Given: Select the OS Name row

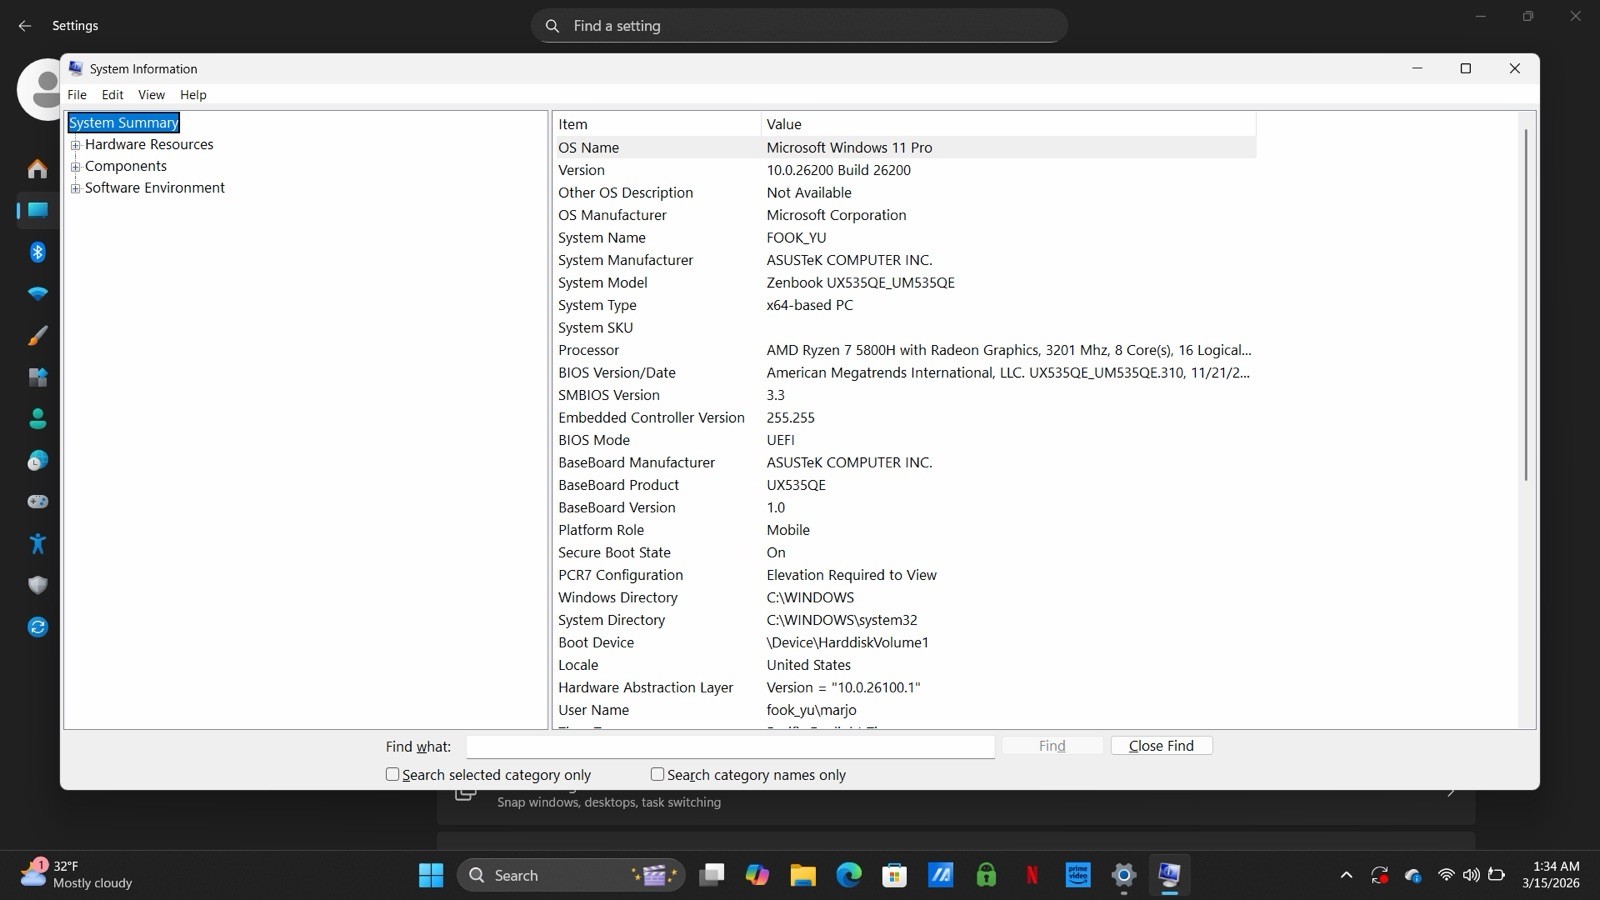Looking at the screenshot, I should tap(904, 147).
